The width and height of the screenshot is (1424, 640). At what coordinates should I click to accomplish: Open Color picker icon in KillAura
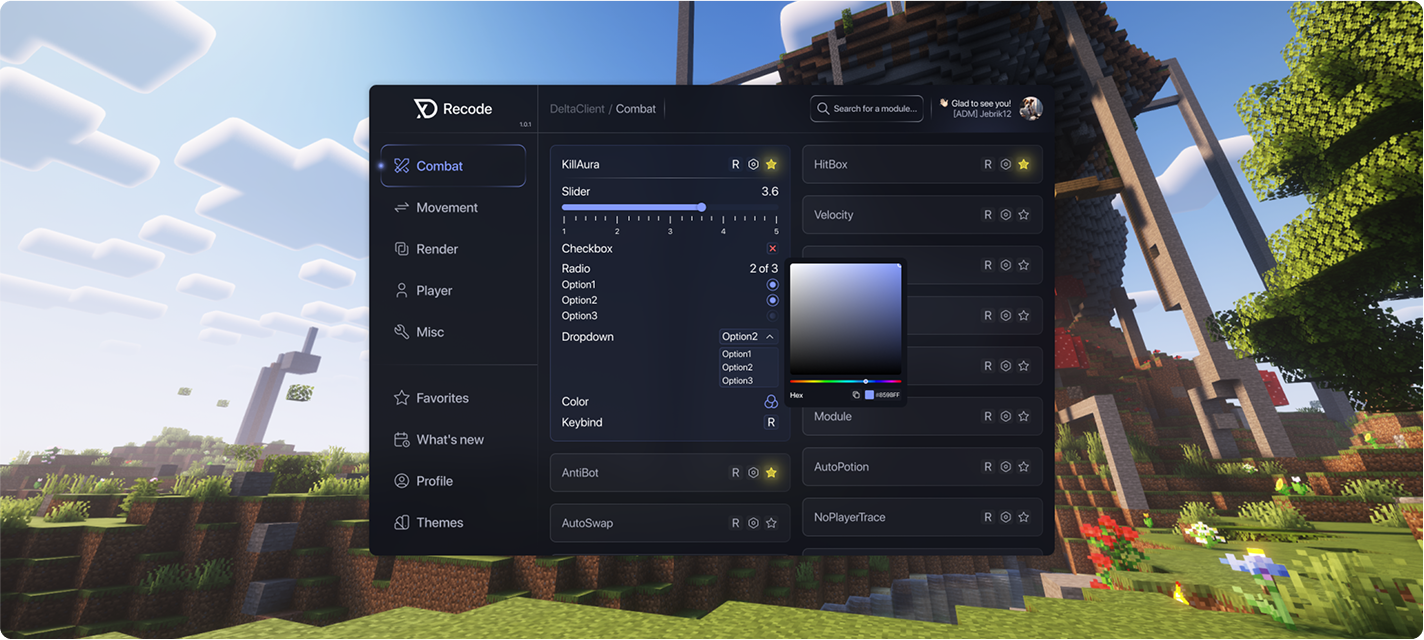click(771, 402)
